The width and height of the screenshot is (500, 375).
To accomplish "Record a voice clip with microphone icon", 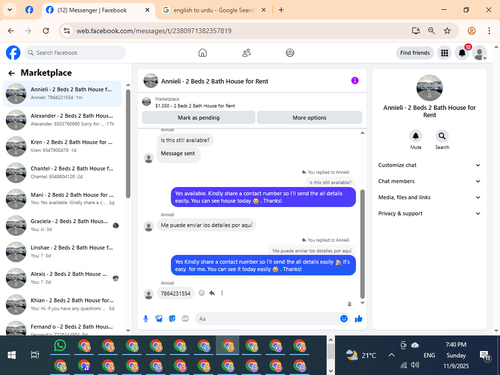I will click(146, 319).
